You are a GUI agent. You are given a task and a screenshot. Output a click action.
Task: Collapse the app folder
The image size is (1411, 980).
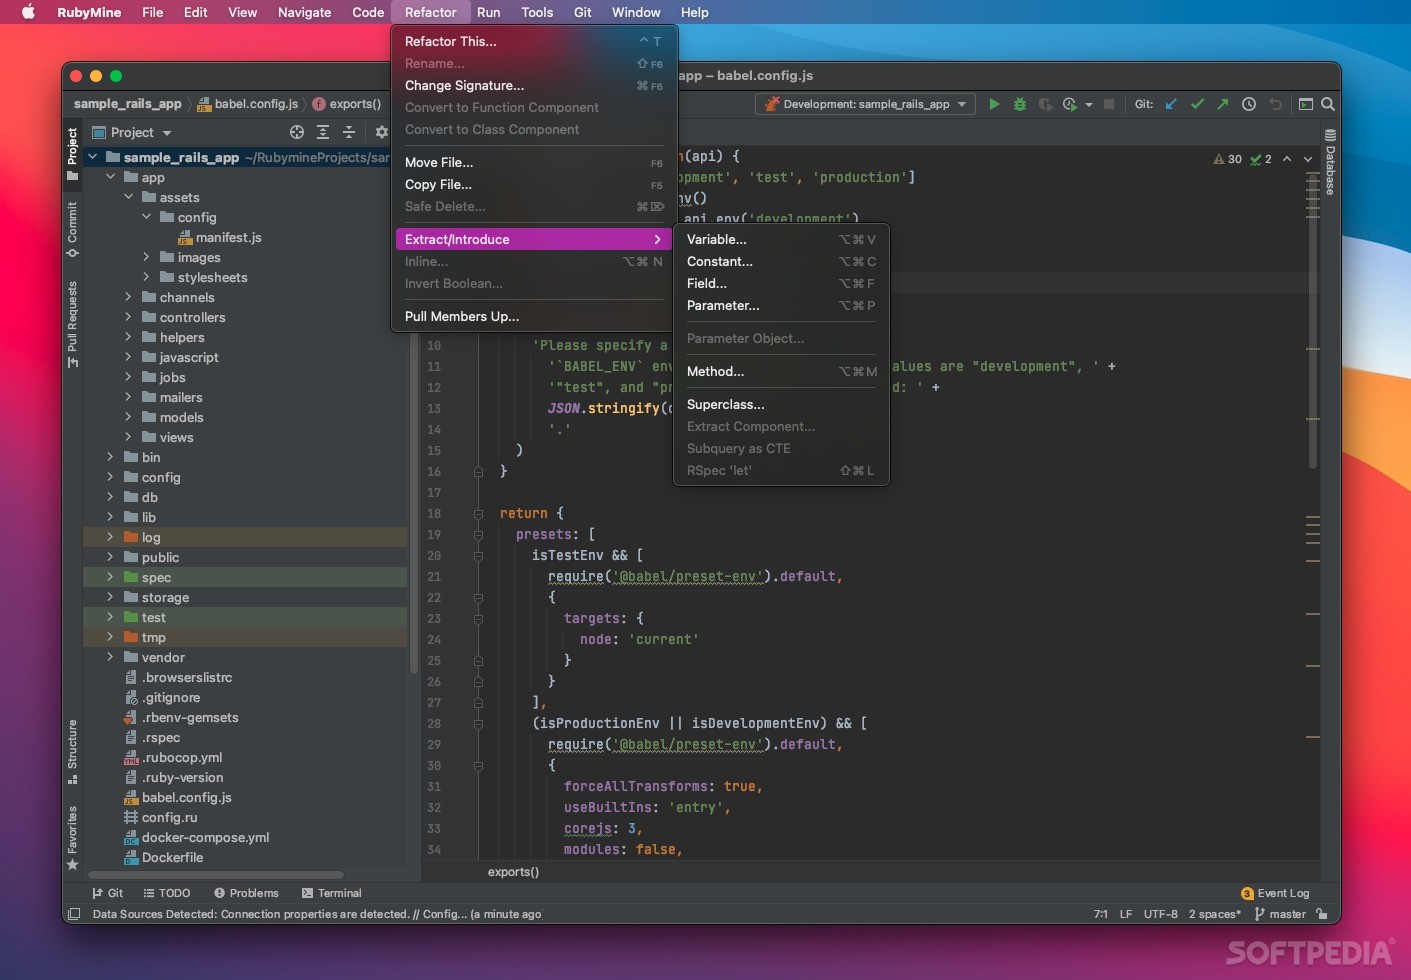point(111,177)
